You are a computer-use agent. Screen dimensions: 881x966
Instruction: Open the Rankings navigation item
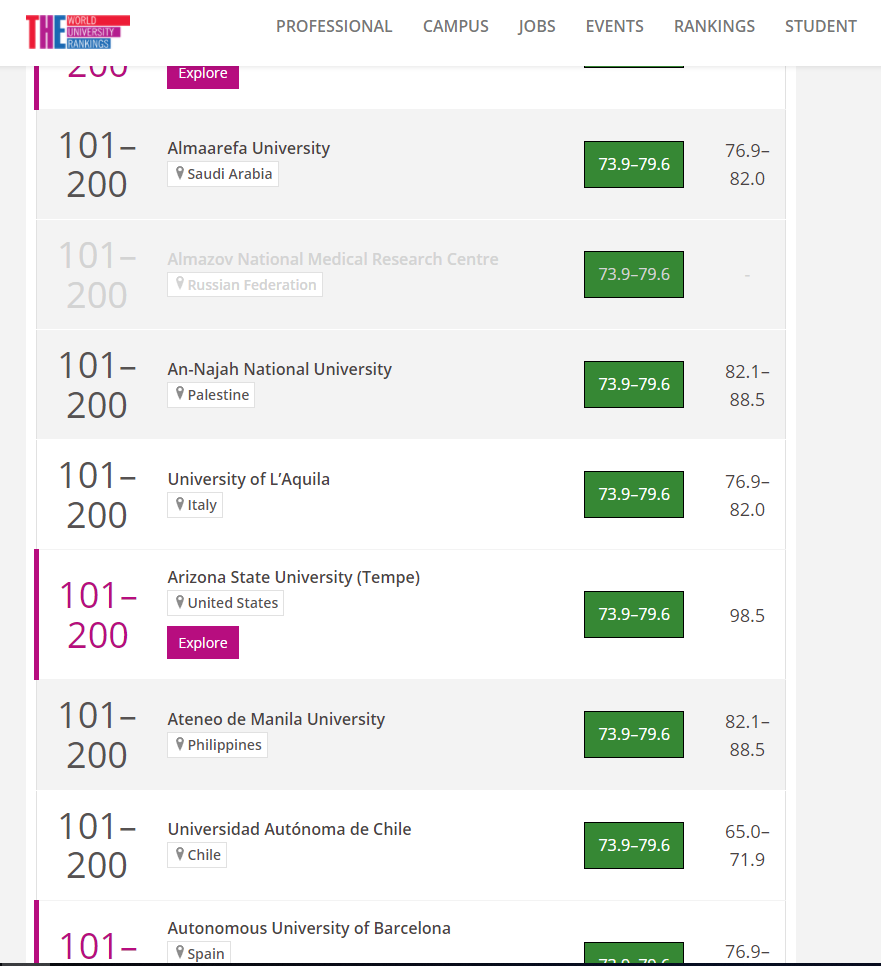(x=715, y=27)
